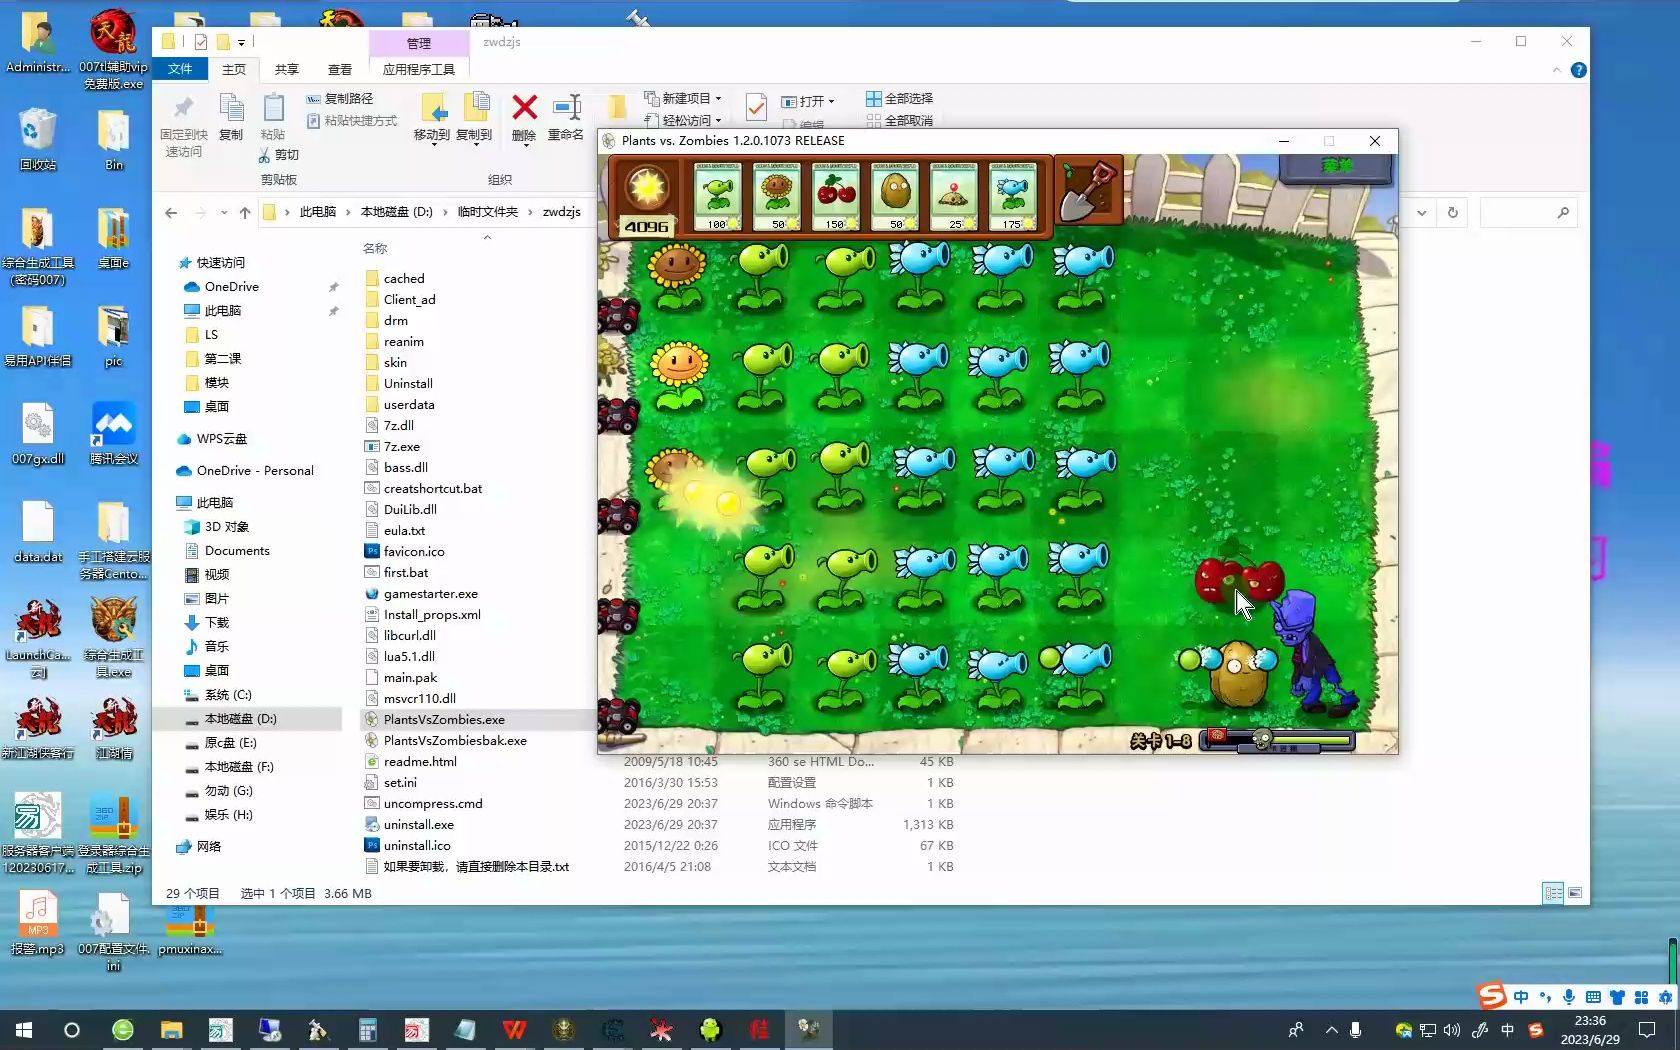Open the File tab in Explorer
The image size is (1680, 1050).
(x=180, y=69)
